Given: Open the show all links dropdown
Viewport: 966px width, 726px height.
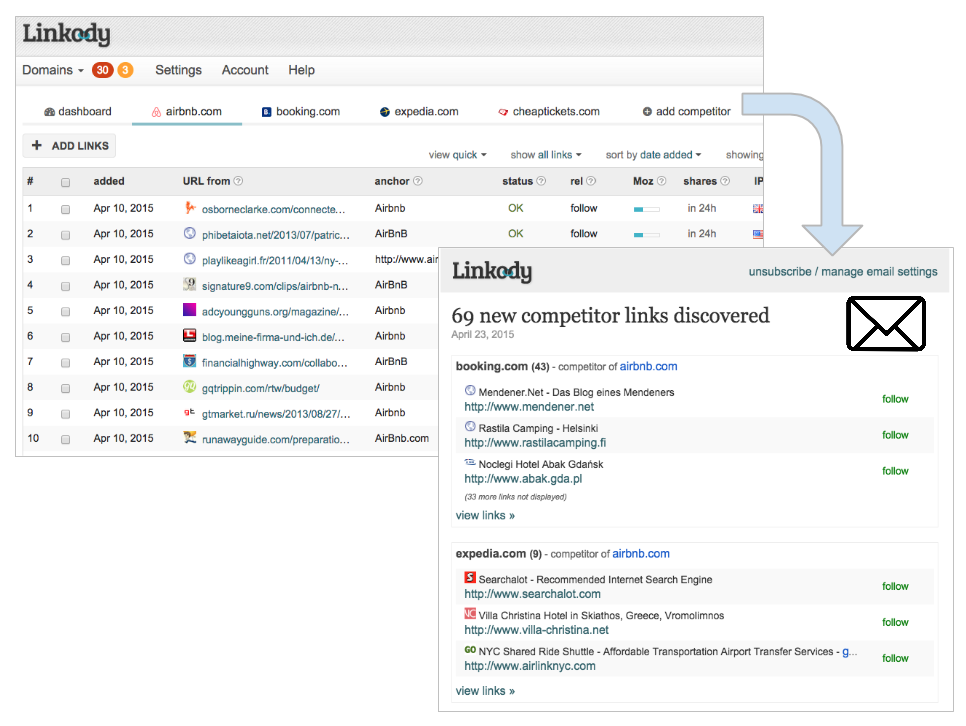Looking at the screenshot, I should coord(546,155).
